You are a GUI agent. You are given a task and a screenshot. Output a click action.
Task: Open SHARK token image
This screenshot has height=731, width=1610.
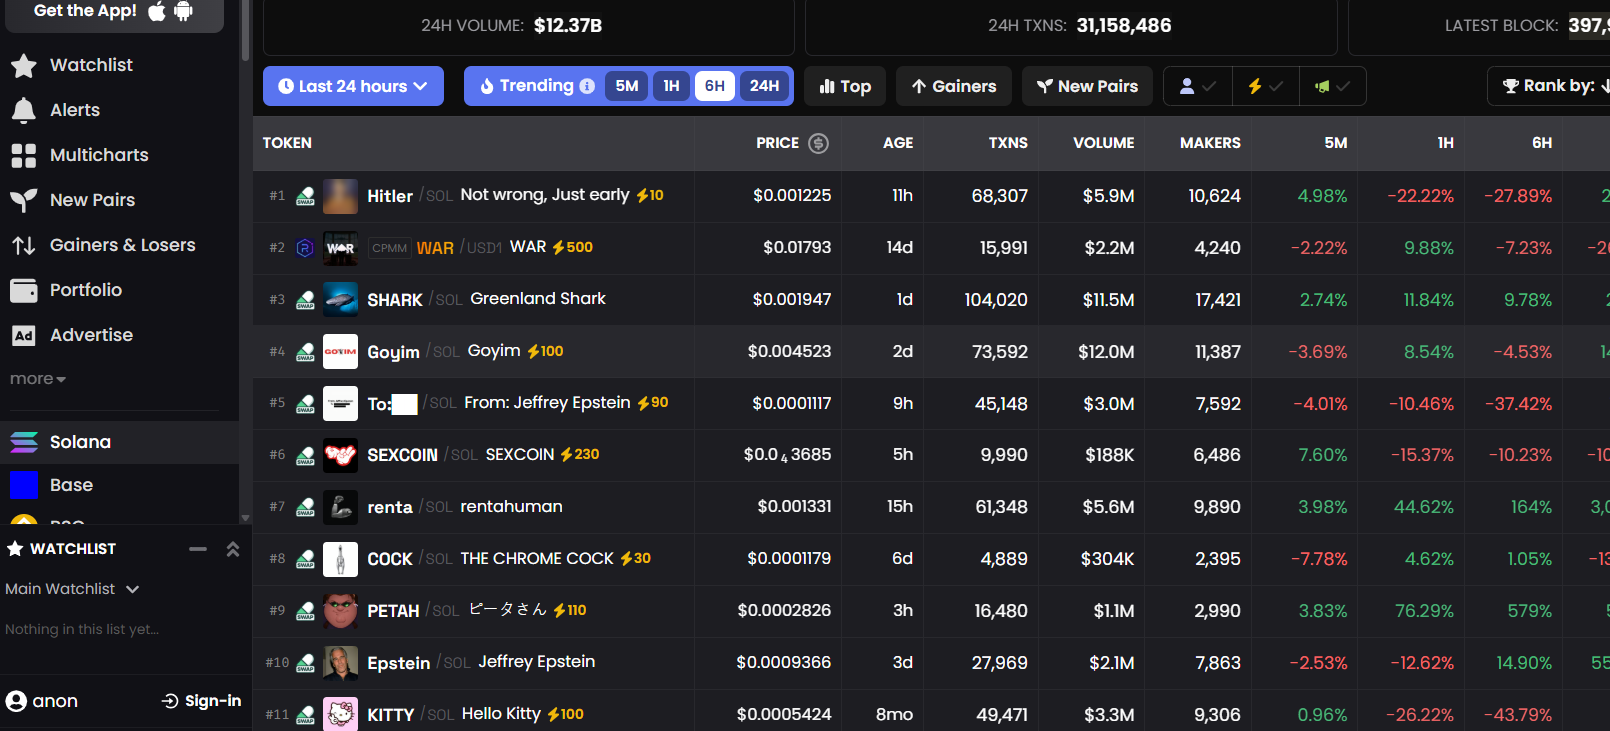pyautogui.click(x=340, y=300)
